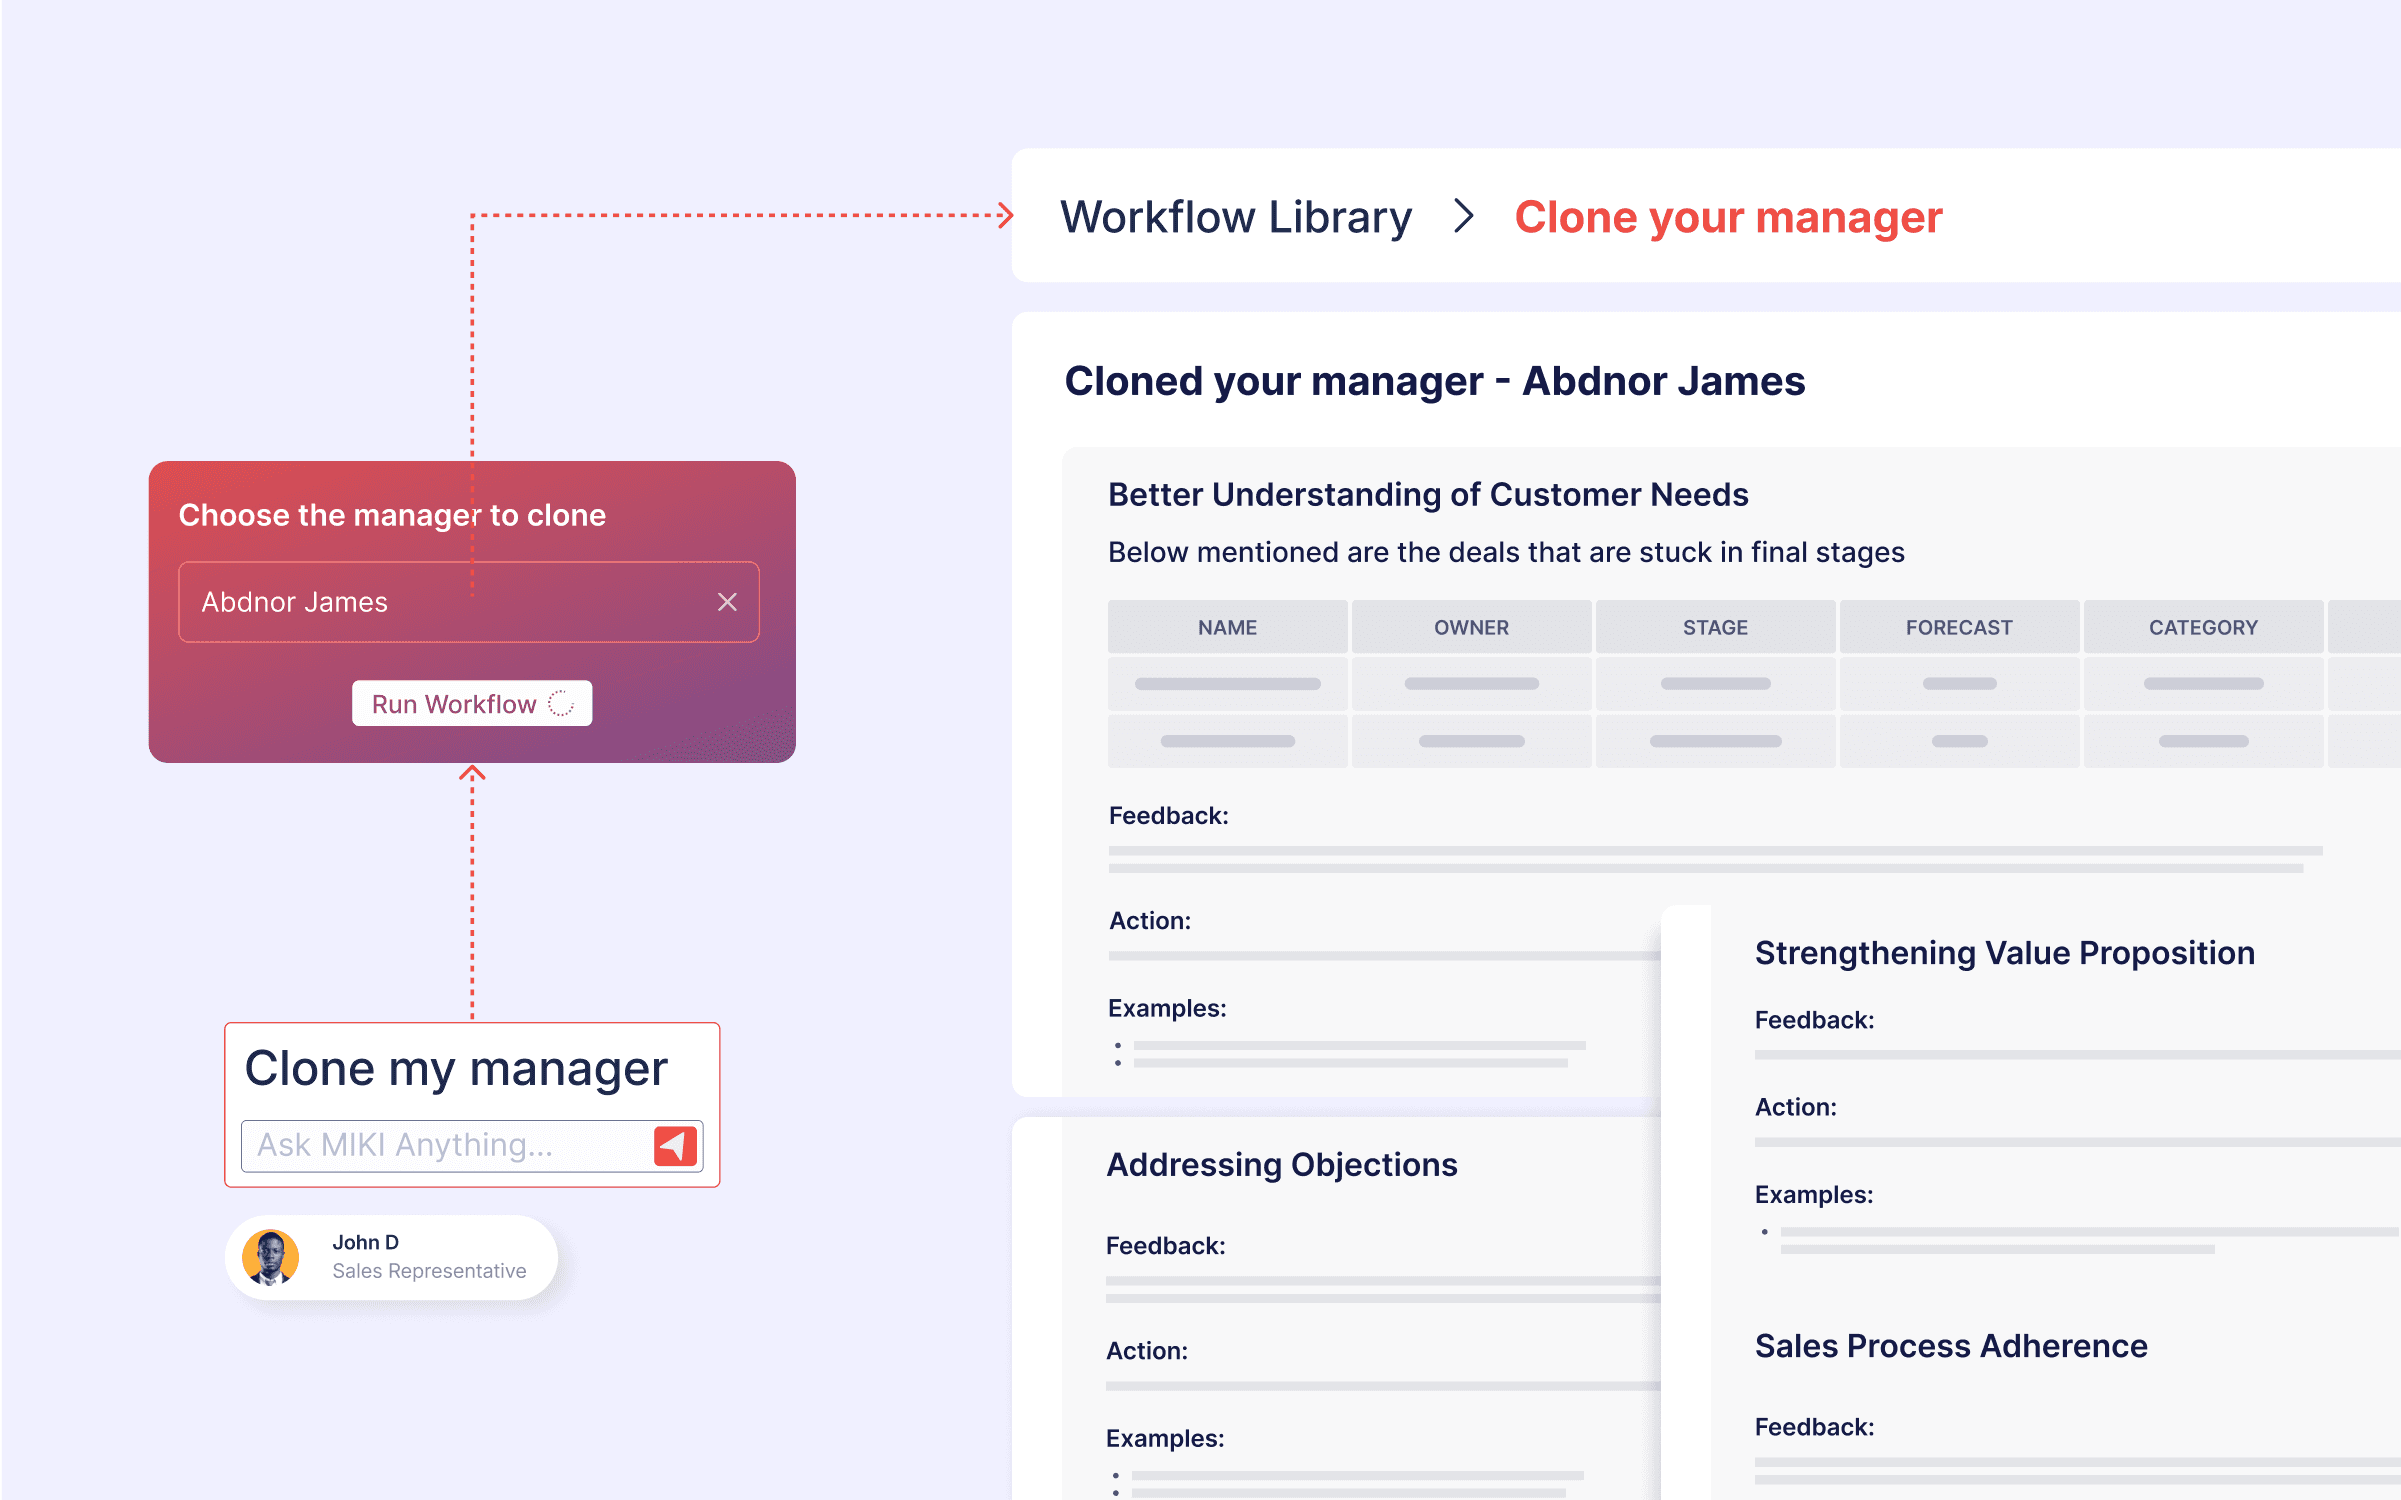Screen dimensions: 2401x1500
Task: Sort by the NAME column header
Action: 1227,627
